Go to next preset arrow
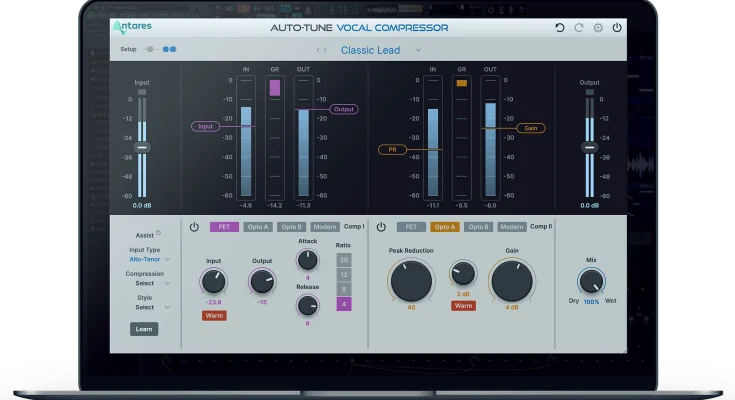Viewport: 735px width, 400px height. [x=325, y=49]
